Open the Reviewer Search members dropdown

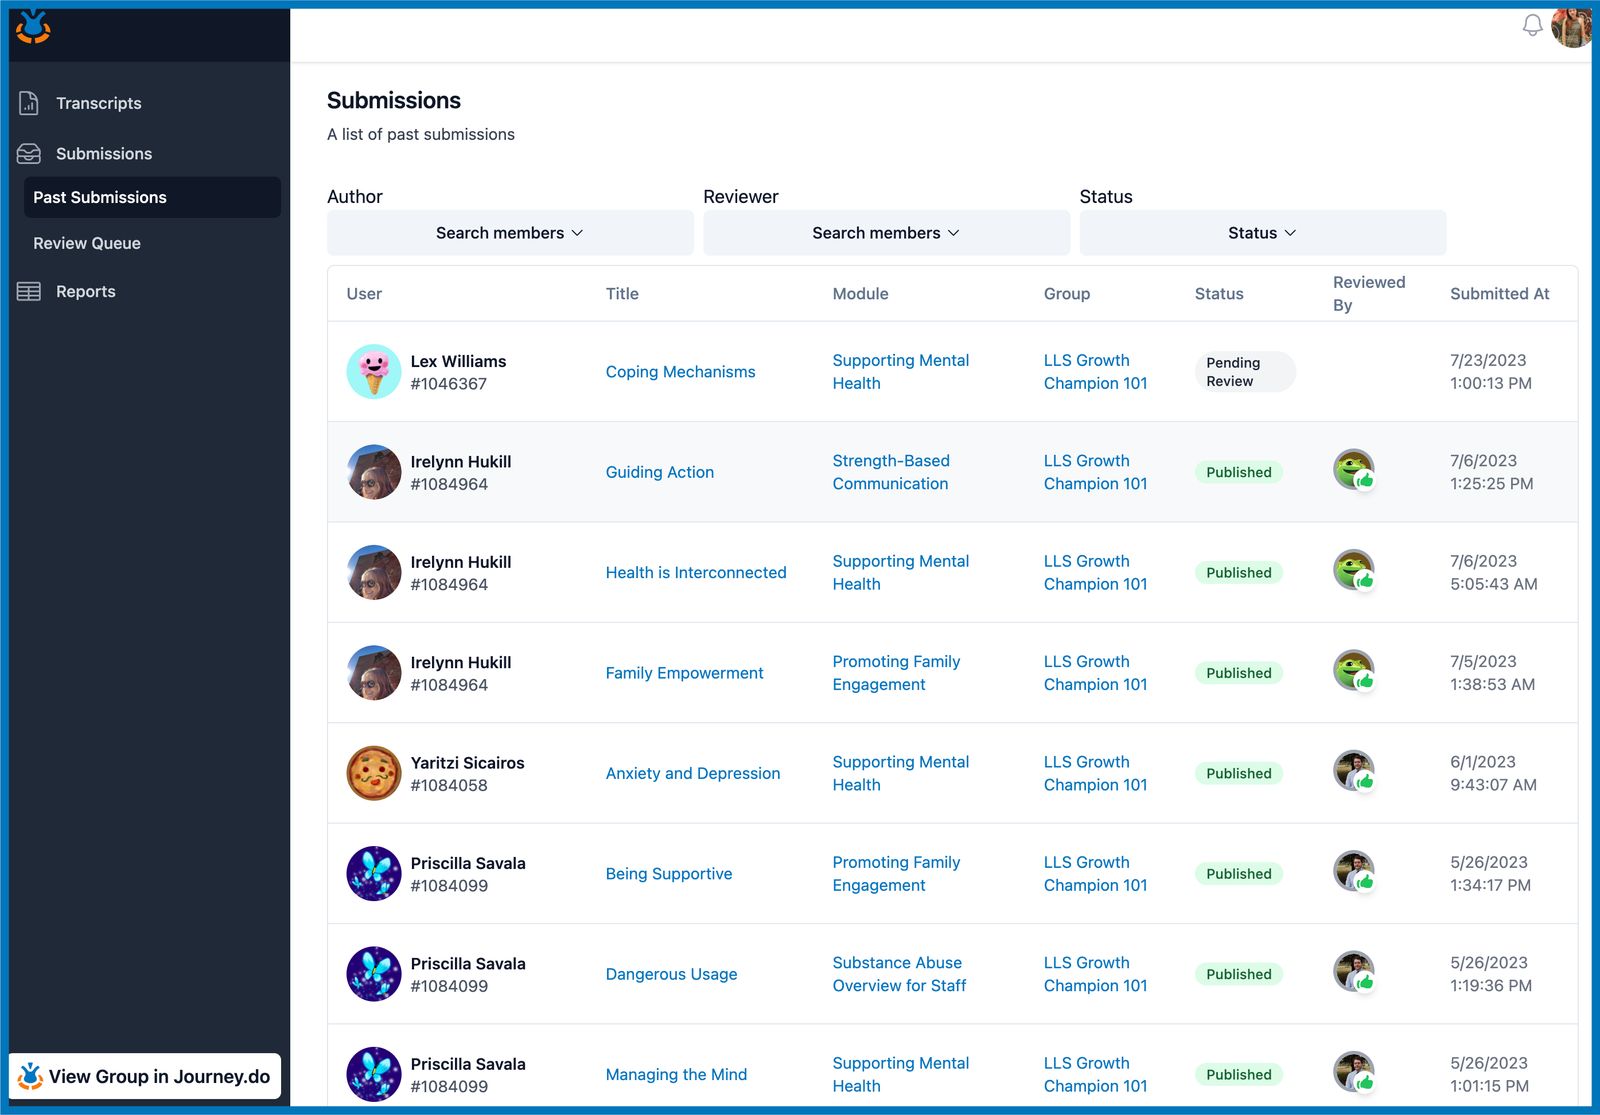tap(885, 232)
